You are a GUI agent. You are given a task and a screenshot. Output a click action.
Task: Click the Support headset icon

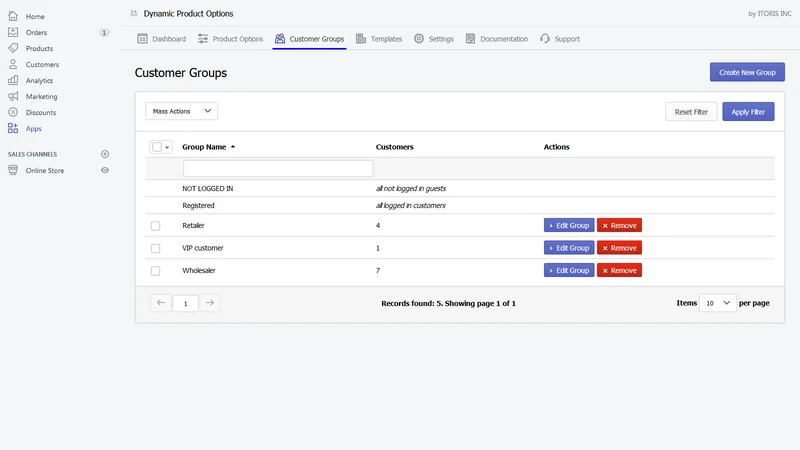click(545, 39)
